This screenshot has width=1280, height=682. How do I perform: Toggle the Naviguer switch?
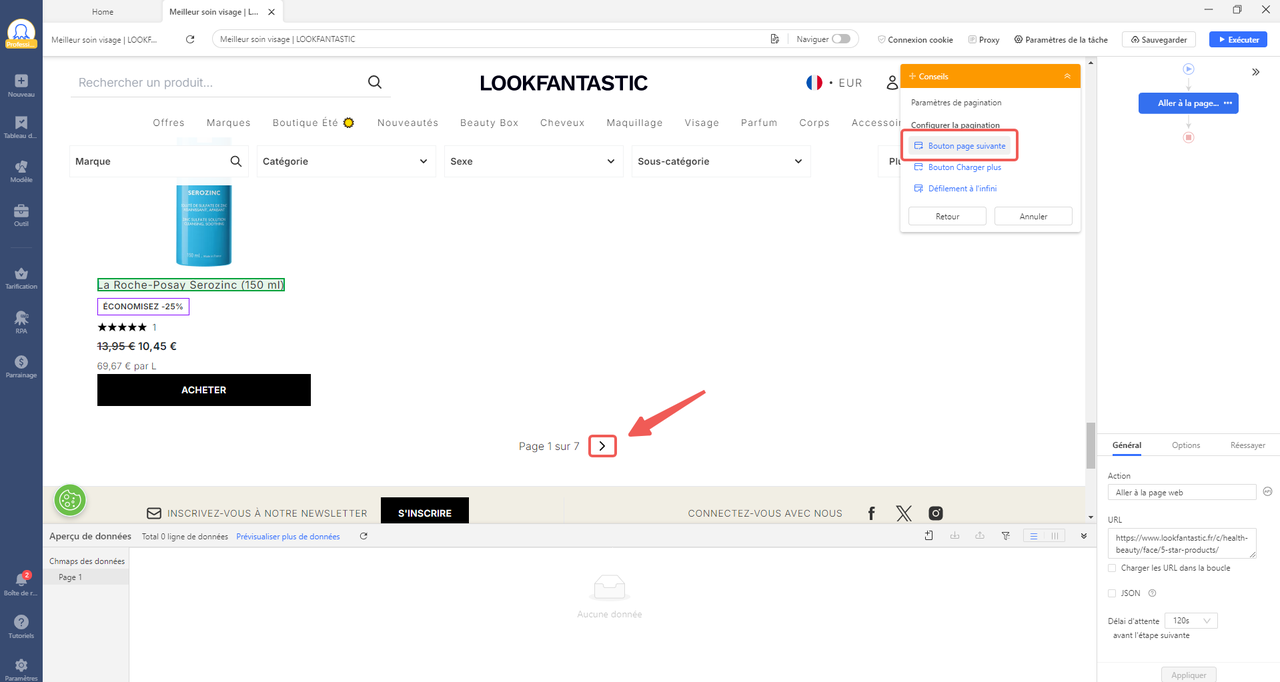[841, 39]
